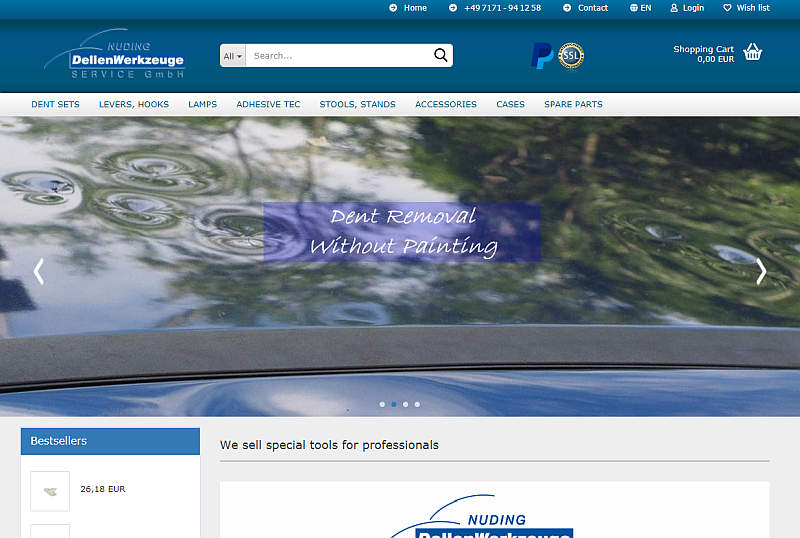Click the shopping basket icon
800x538 pixels.
[x=753, y=52]
